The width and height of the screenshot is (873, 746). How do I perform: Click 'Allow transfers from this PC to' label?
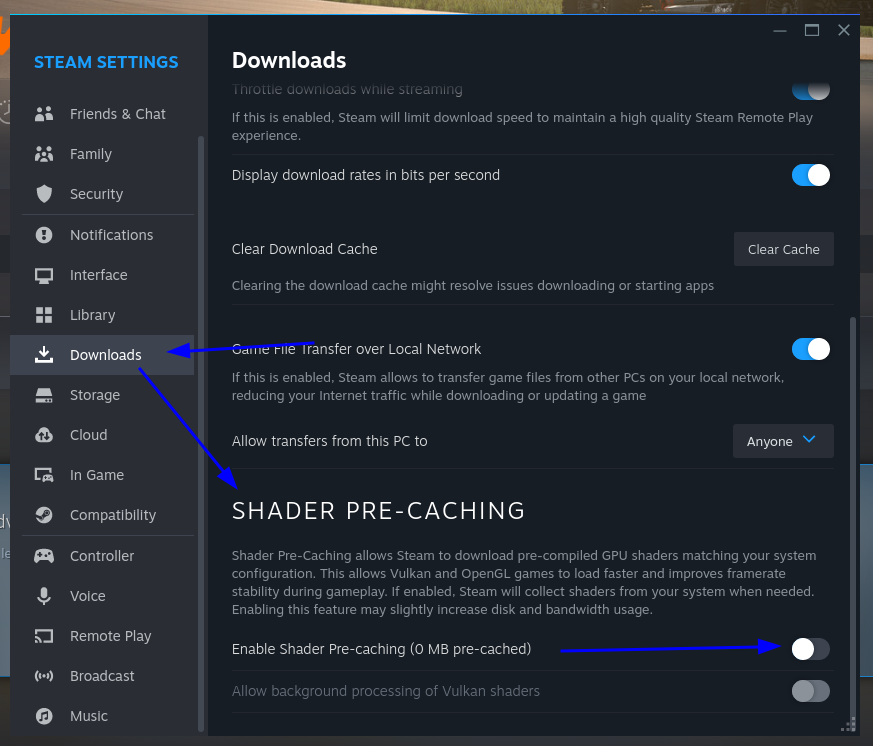pyautogui.click(x=330, y=441)
